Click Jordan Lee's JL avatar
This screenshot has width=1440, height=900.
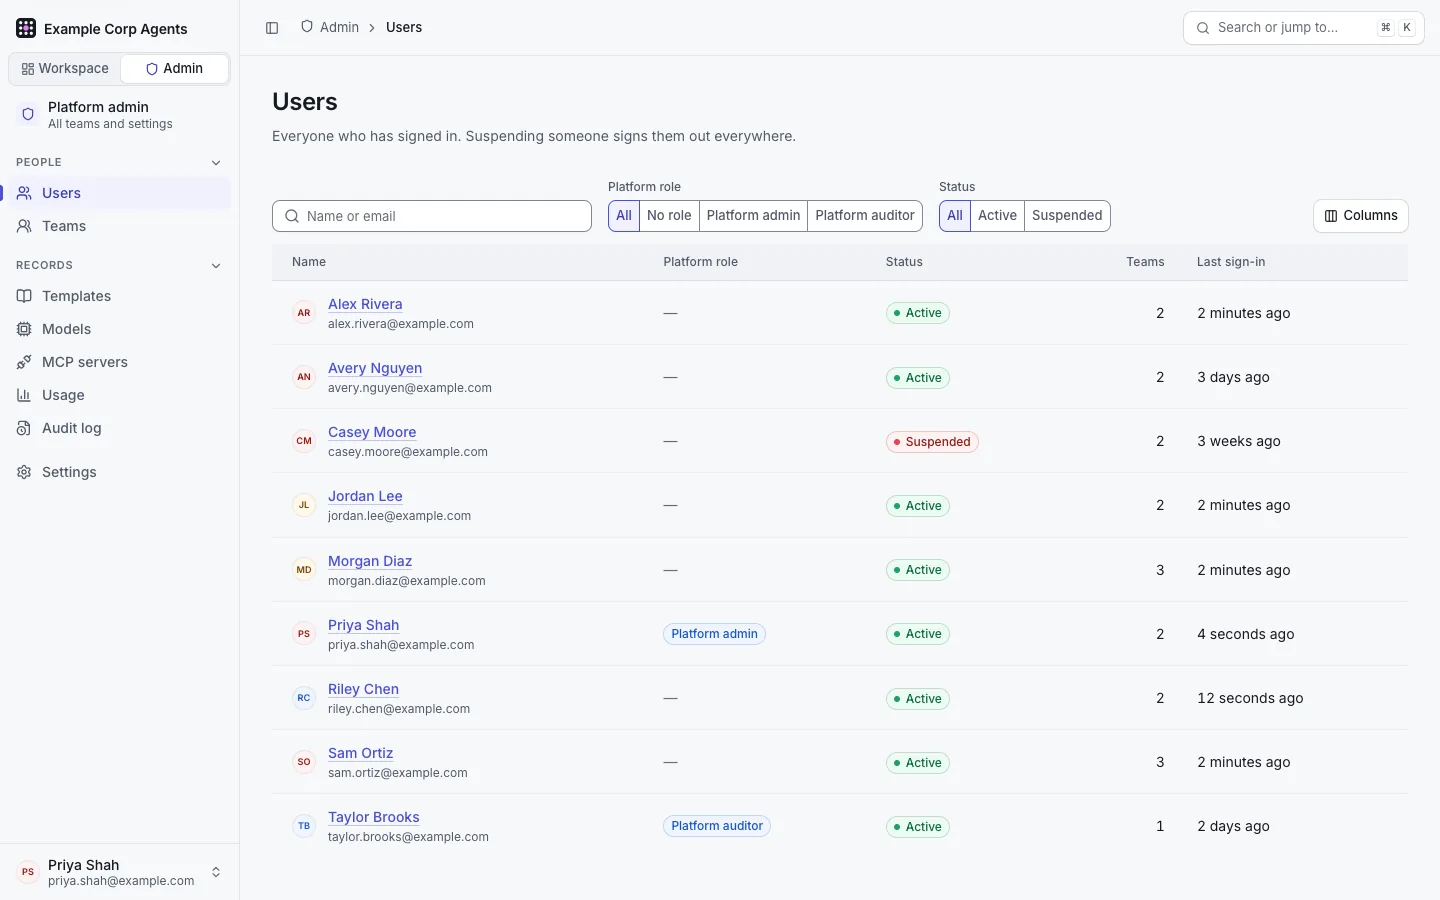[304, 505]
